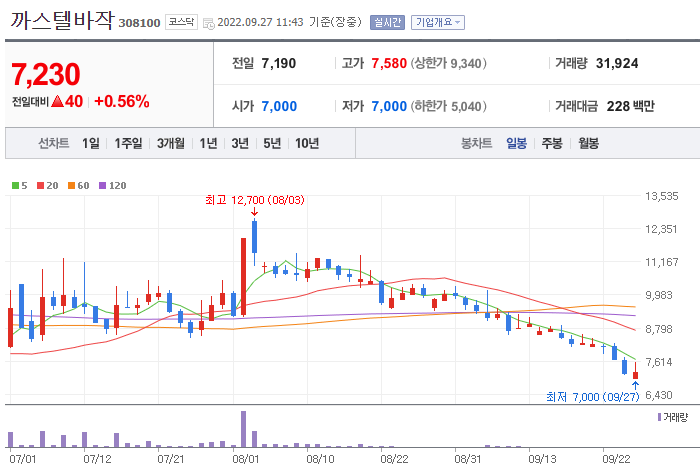Switch to 월봉 monthly candle chart

click(x=588, y=143)
